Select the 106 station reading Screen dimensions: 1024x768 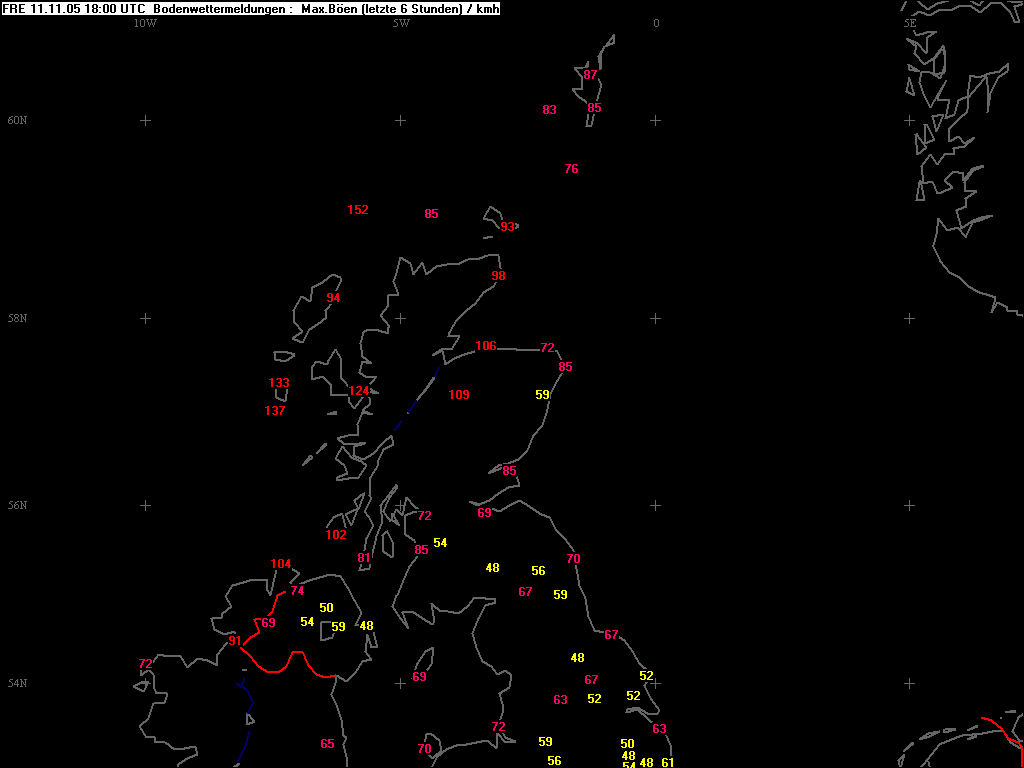(x=486, y=345)
